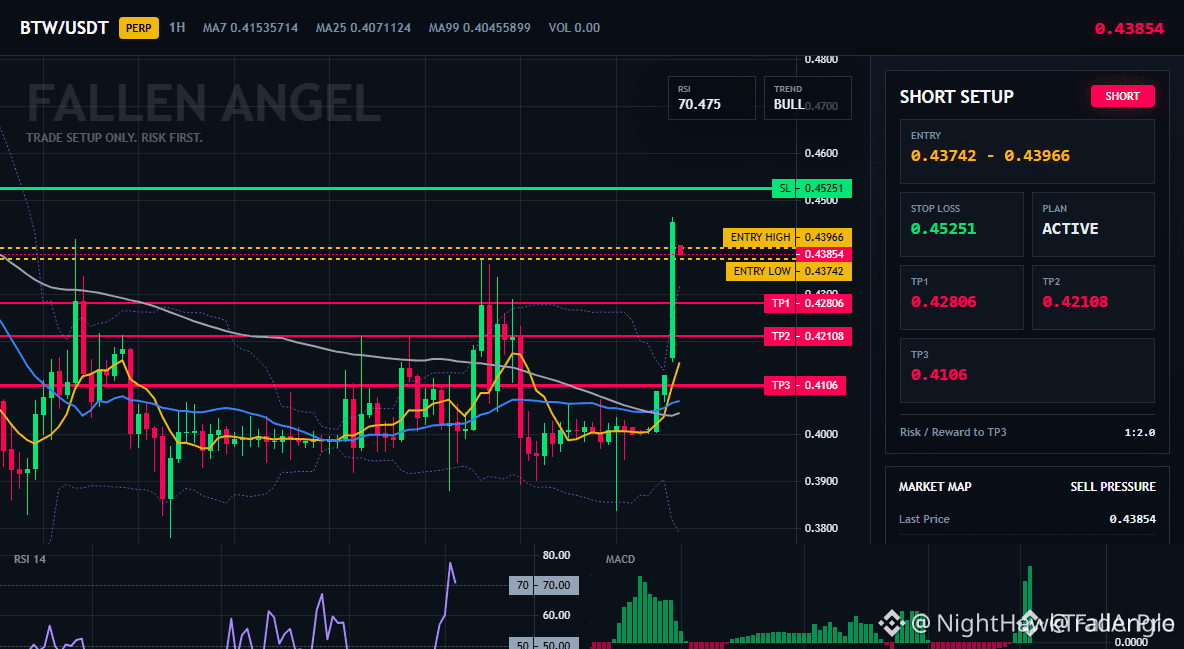The width and height of the screenshot is (1184, 649).
Task: Click the ENTRY LOW 0.43742 label
Action: click(788, 271)
